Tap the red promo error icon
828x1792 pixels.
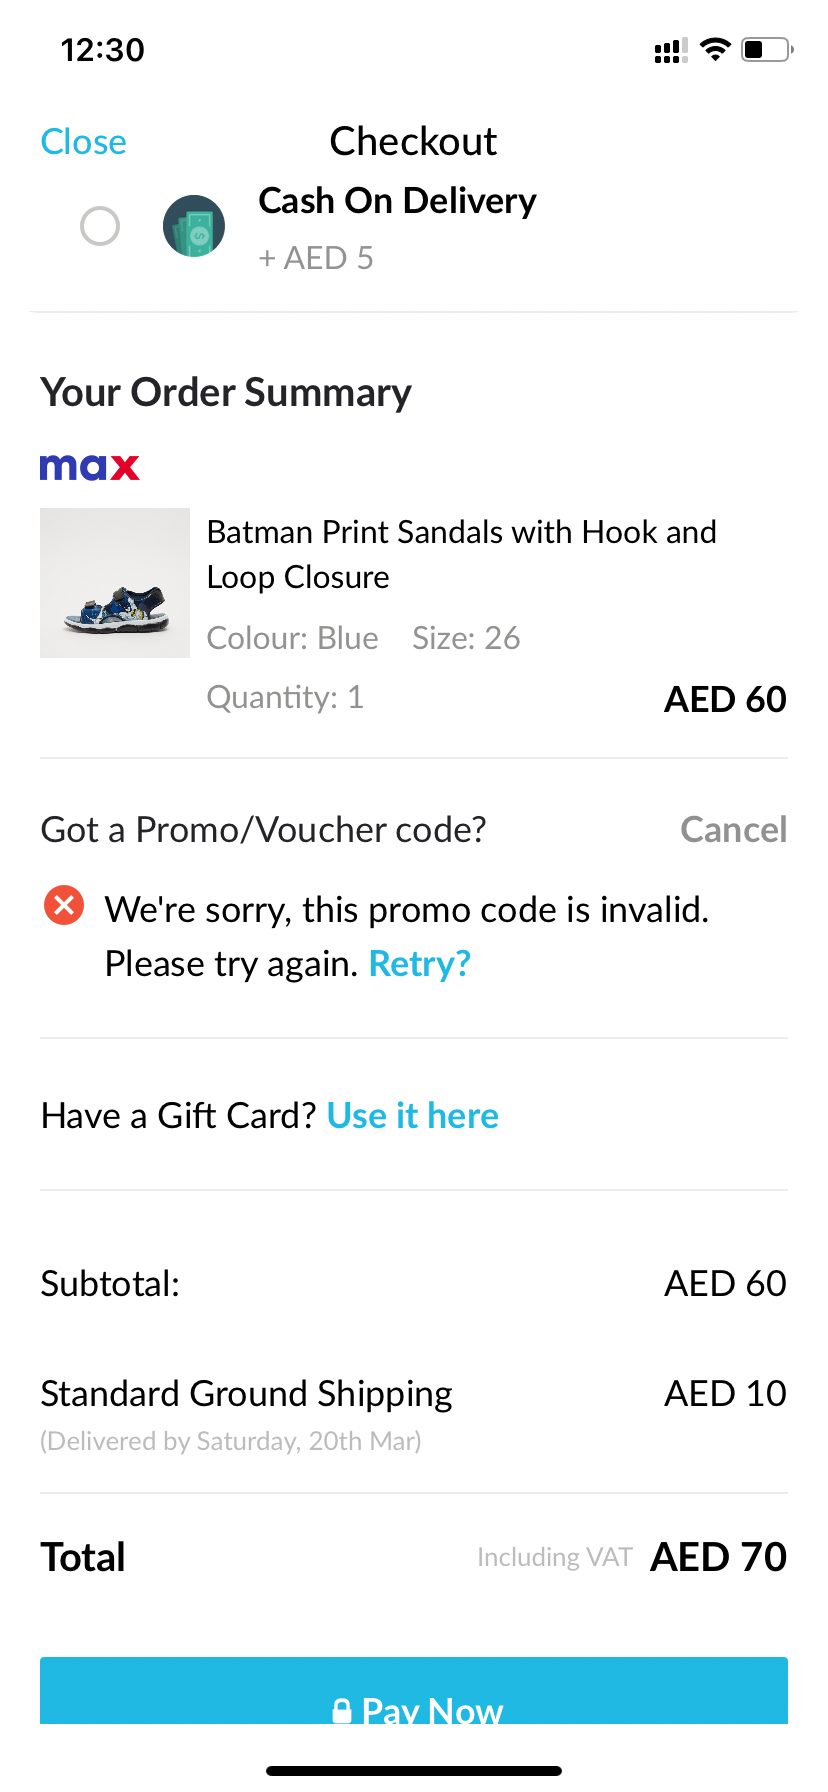point(64,906)
